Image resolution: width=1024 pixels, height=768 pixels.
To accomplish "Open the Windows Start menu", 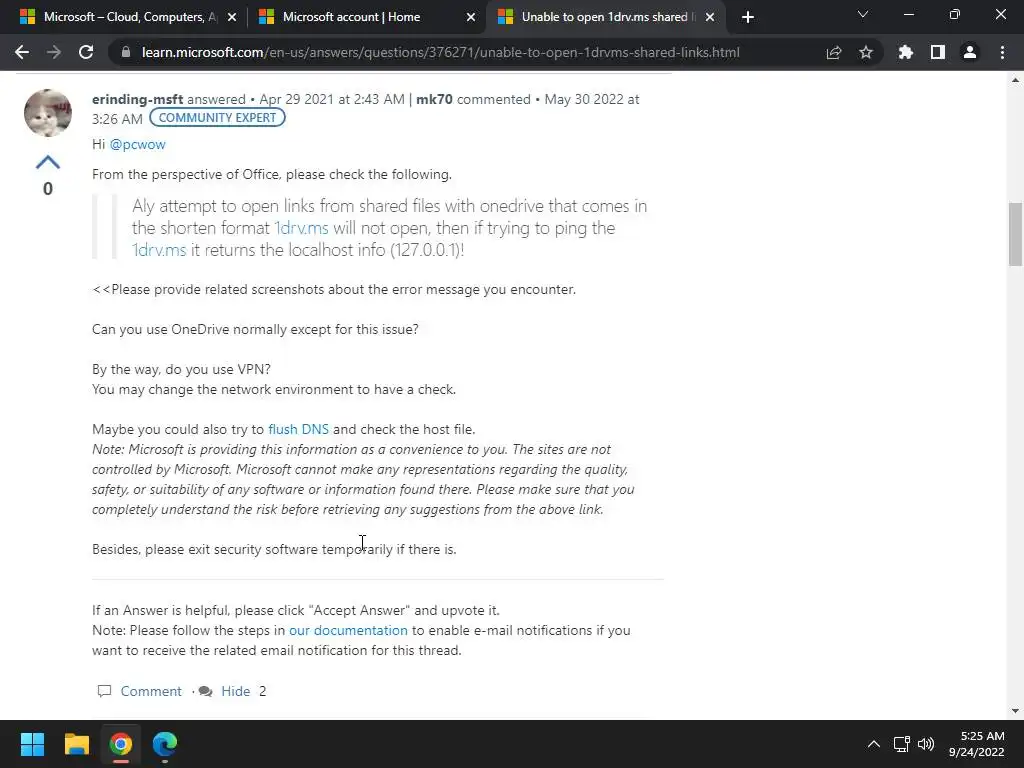I will pos(32,744).
